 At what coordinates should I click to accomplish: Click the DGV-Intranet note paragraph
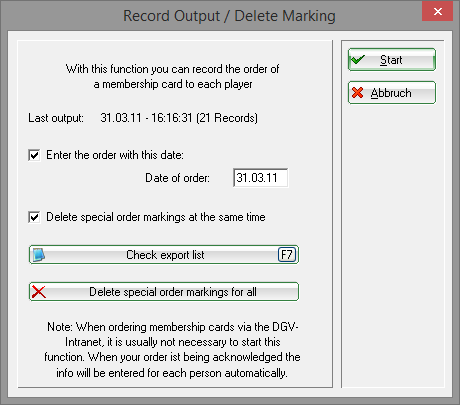[x=172, y=350]
